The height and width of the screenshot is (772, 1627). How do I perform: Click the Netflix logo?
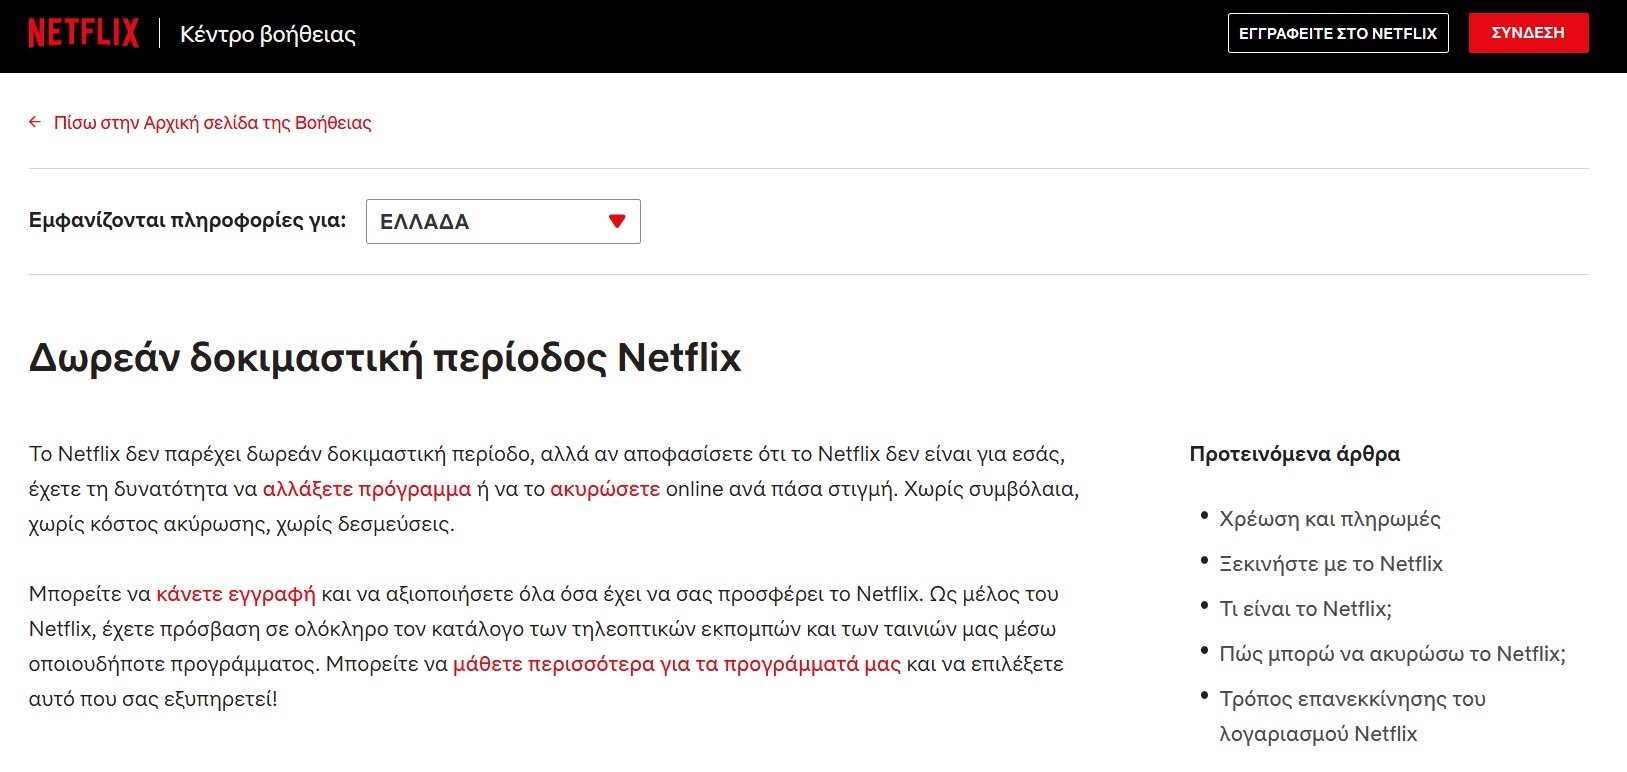[84, 33]
